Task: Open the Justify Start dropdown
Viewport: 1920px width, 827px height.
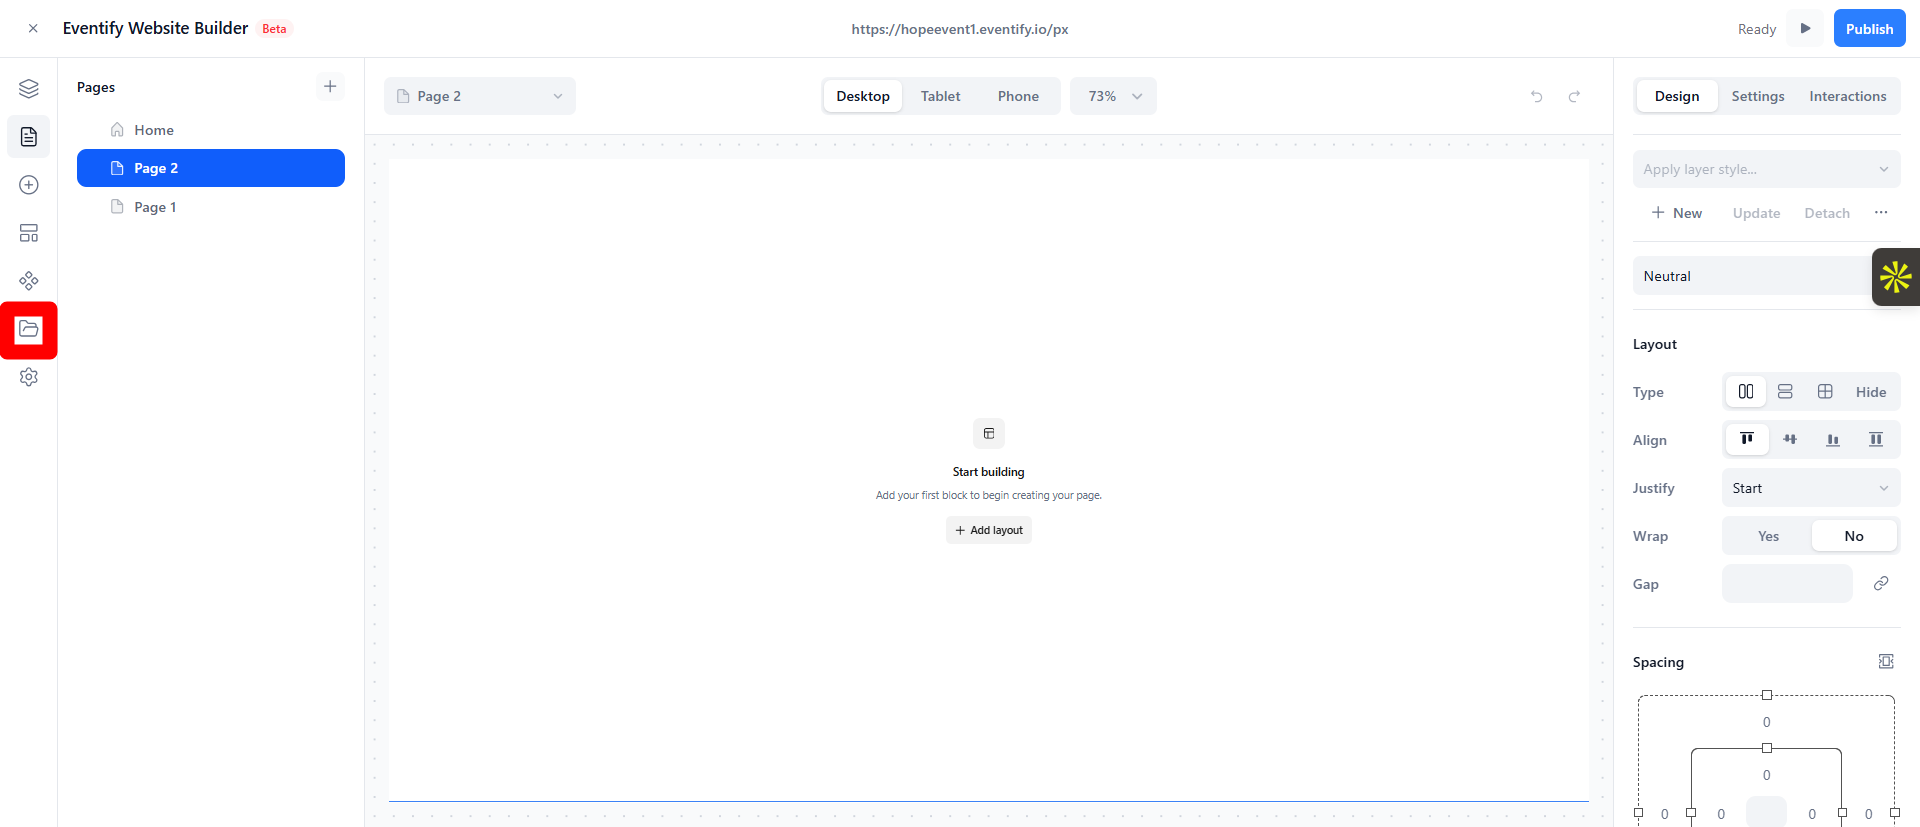Action: point(1811,488)
